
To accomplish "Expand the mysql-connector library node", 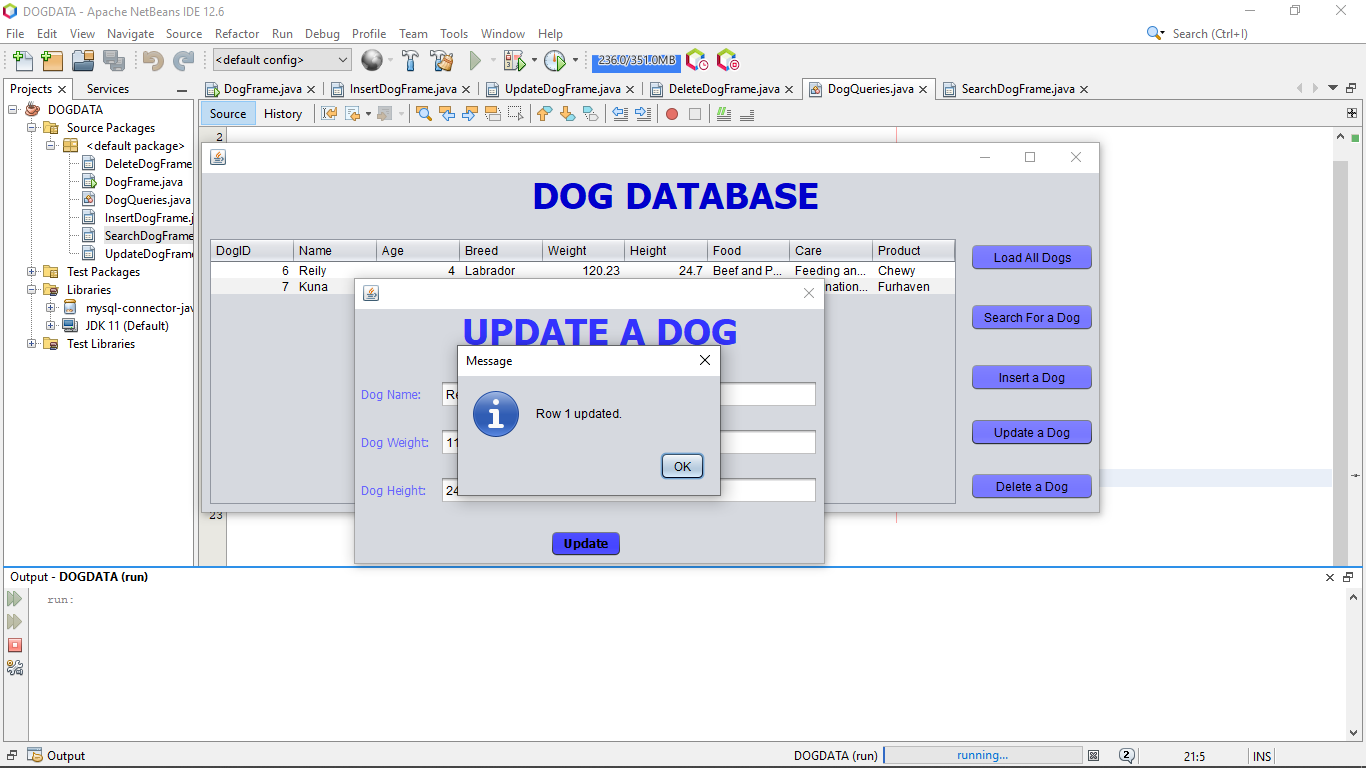I will [x=50, y=308].
